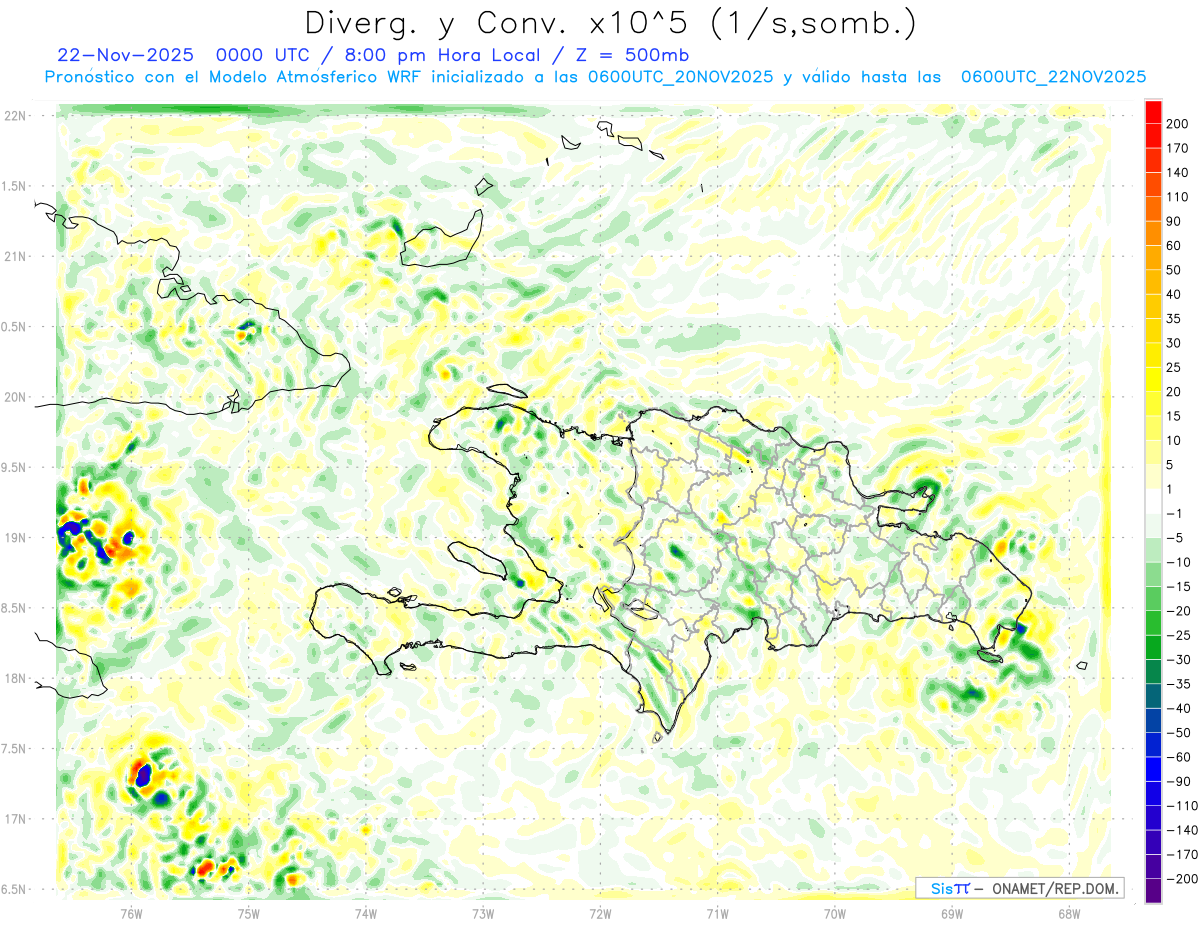Click the "15" colorbar label
1200x927 pixels.
(1174, 416)
